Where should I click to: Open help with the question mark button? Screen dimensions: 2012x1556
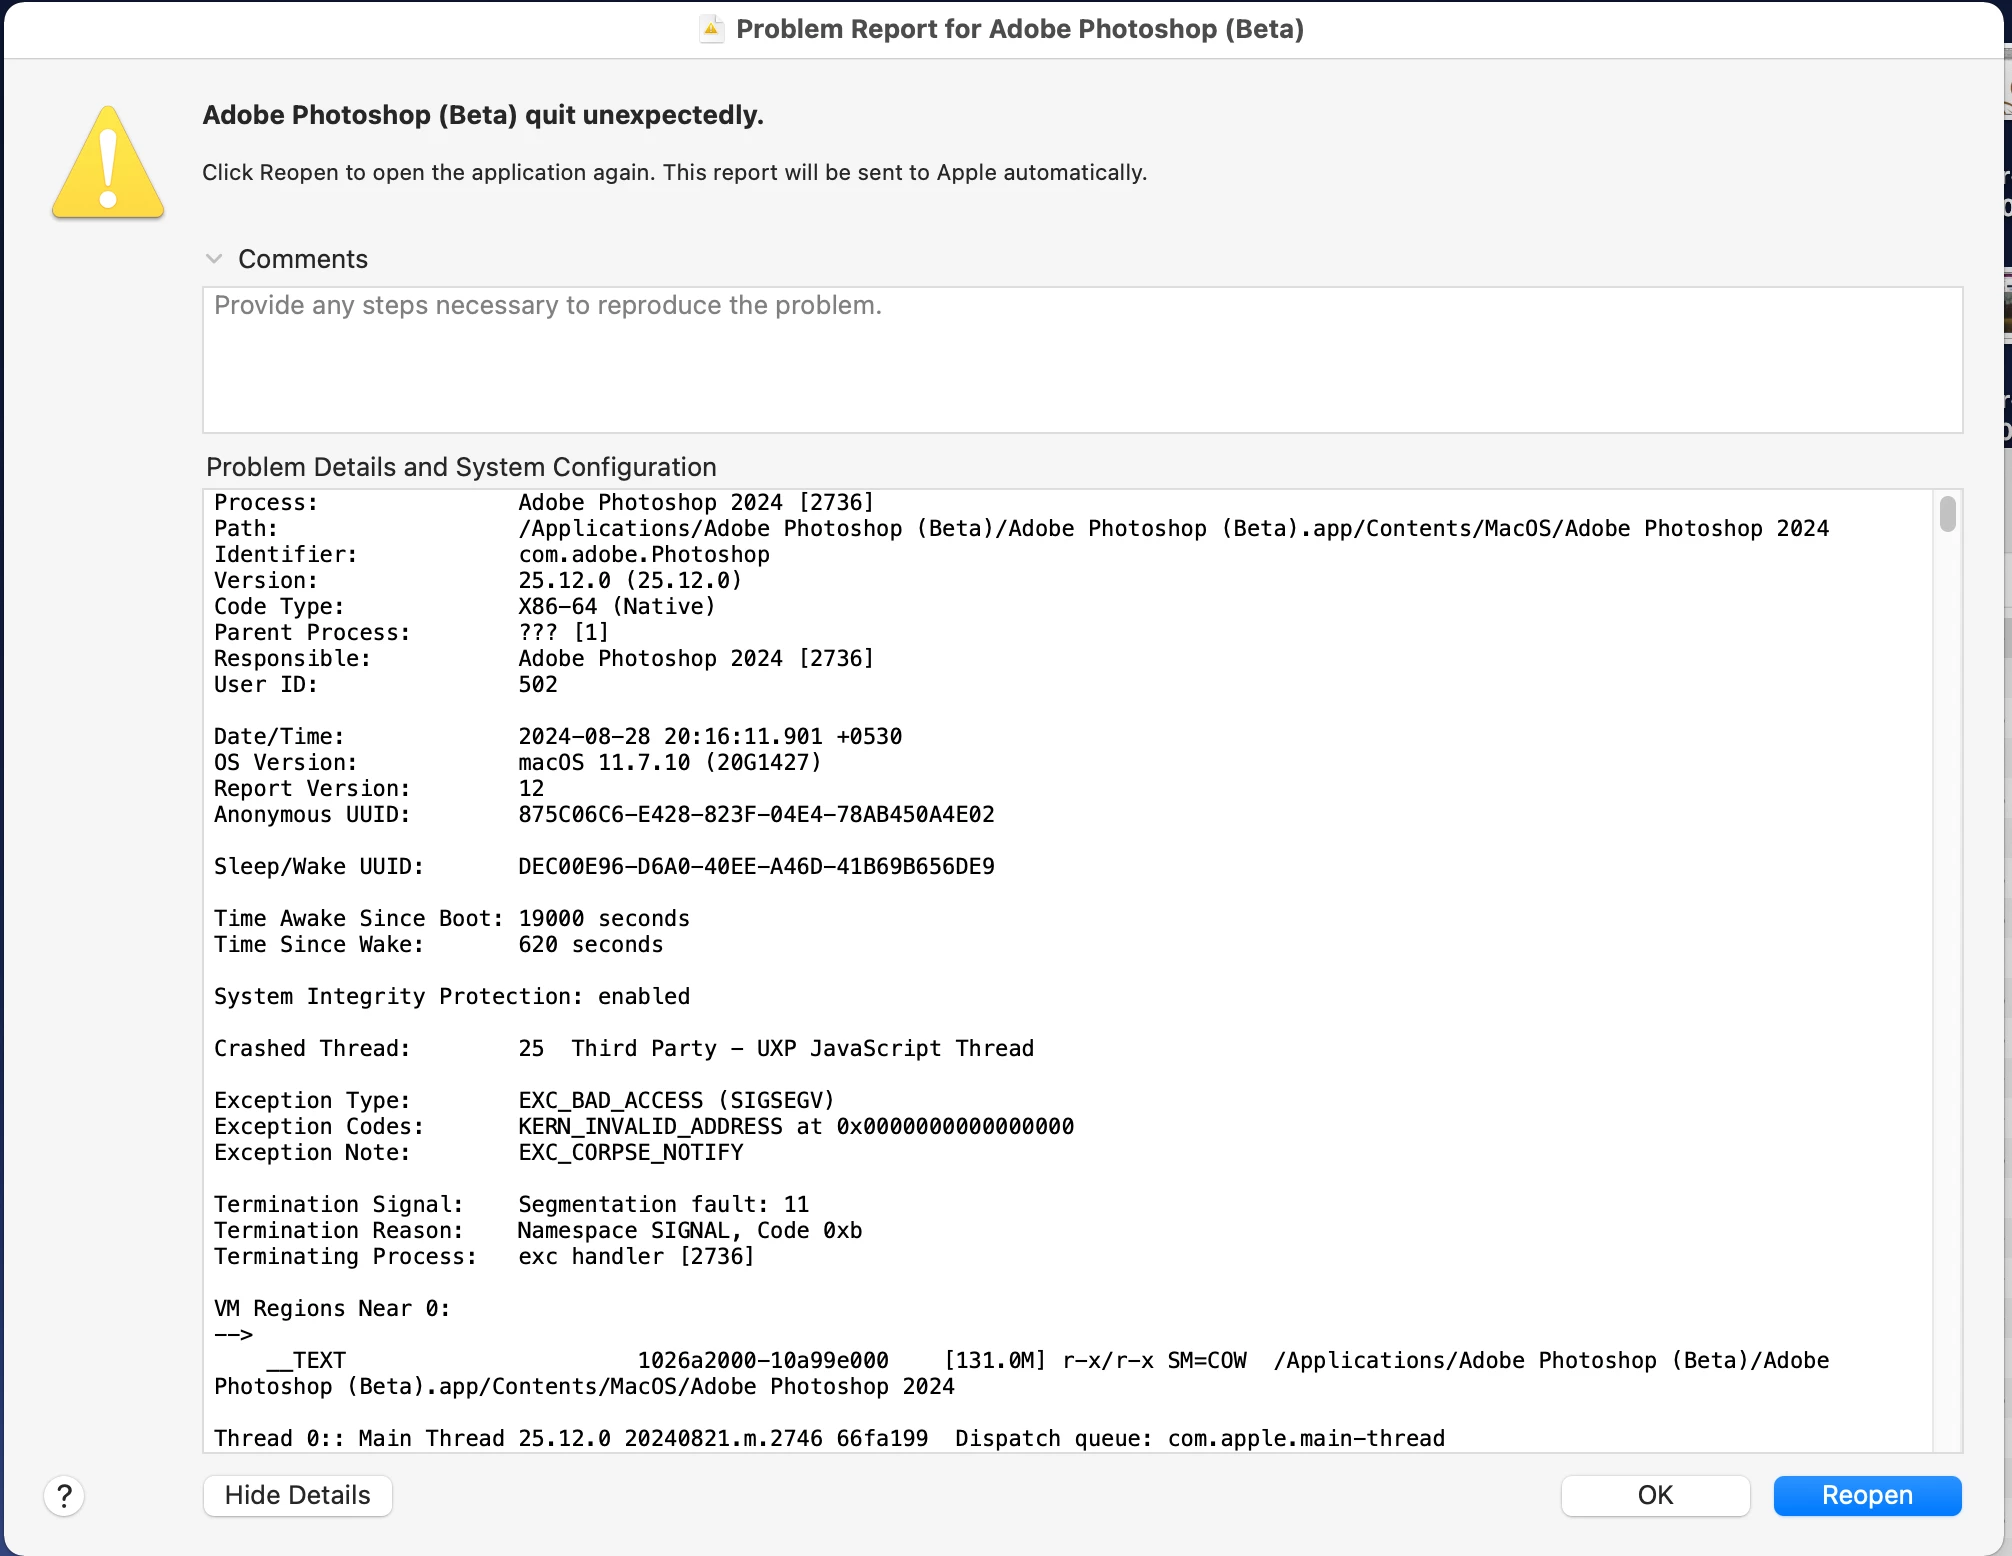click(x=64, y=1496)
